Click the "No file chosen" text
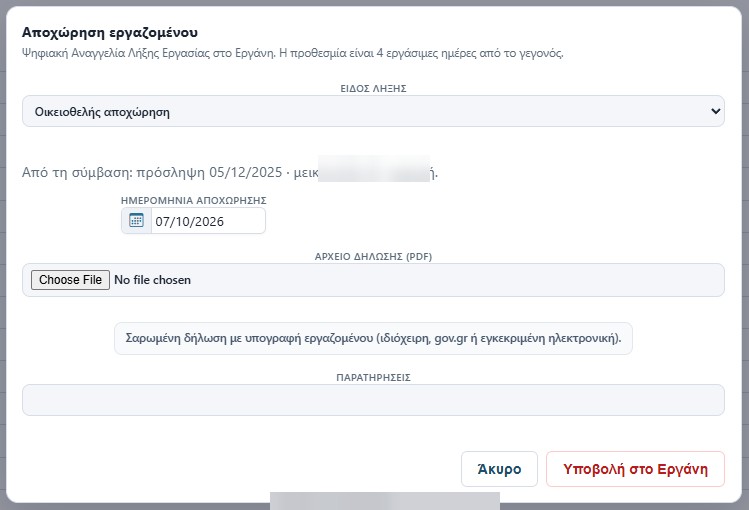The height and width of the screenshot is (510, 749). (152, 280)
